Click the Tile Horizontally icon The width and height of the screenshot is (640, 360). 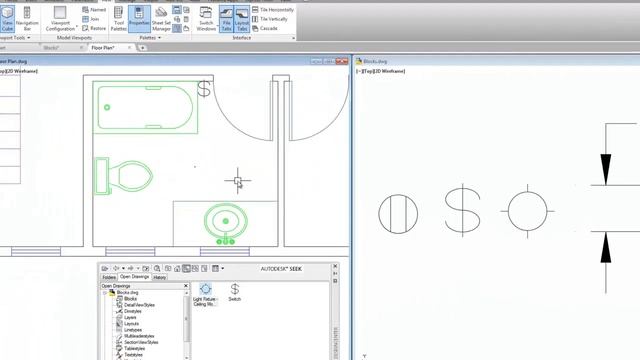tap(255, 9)
